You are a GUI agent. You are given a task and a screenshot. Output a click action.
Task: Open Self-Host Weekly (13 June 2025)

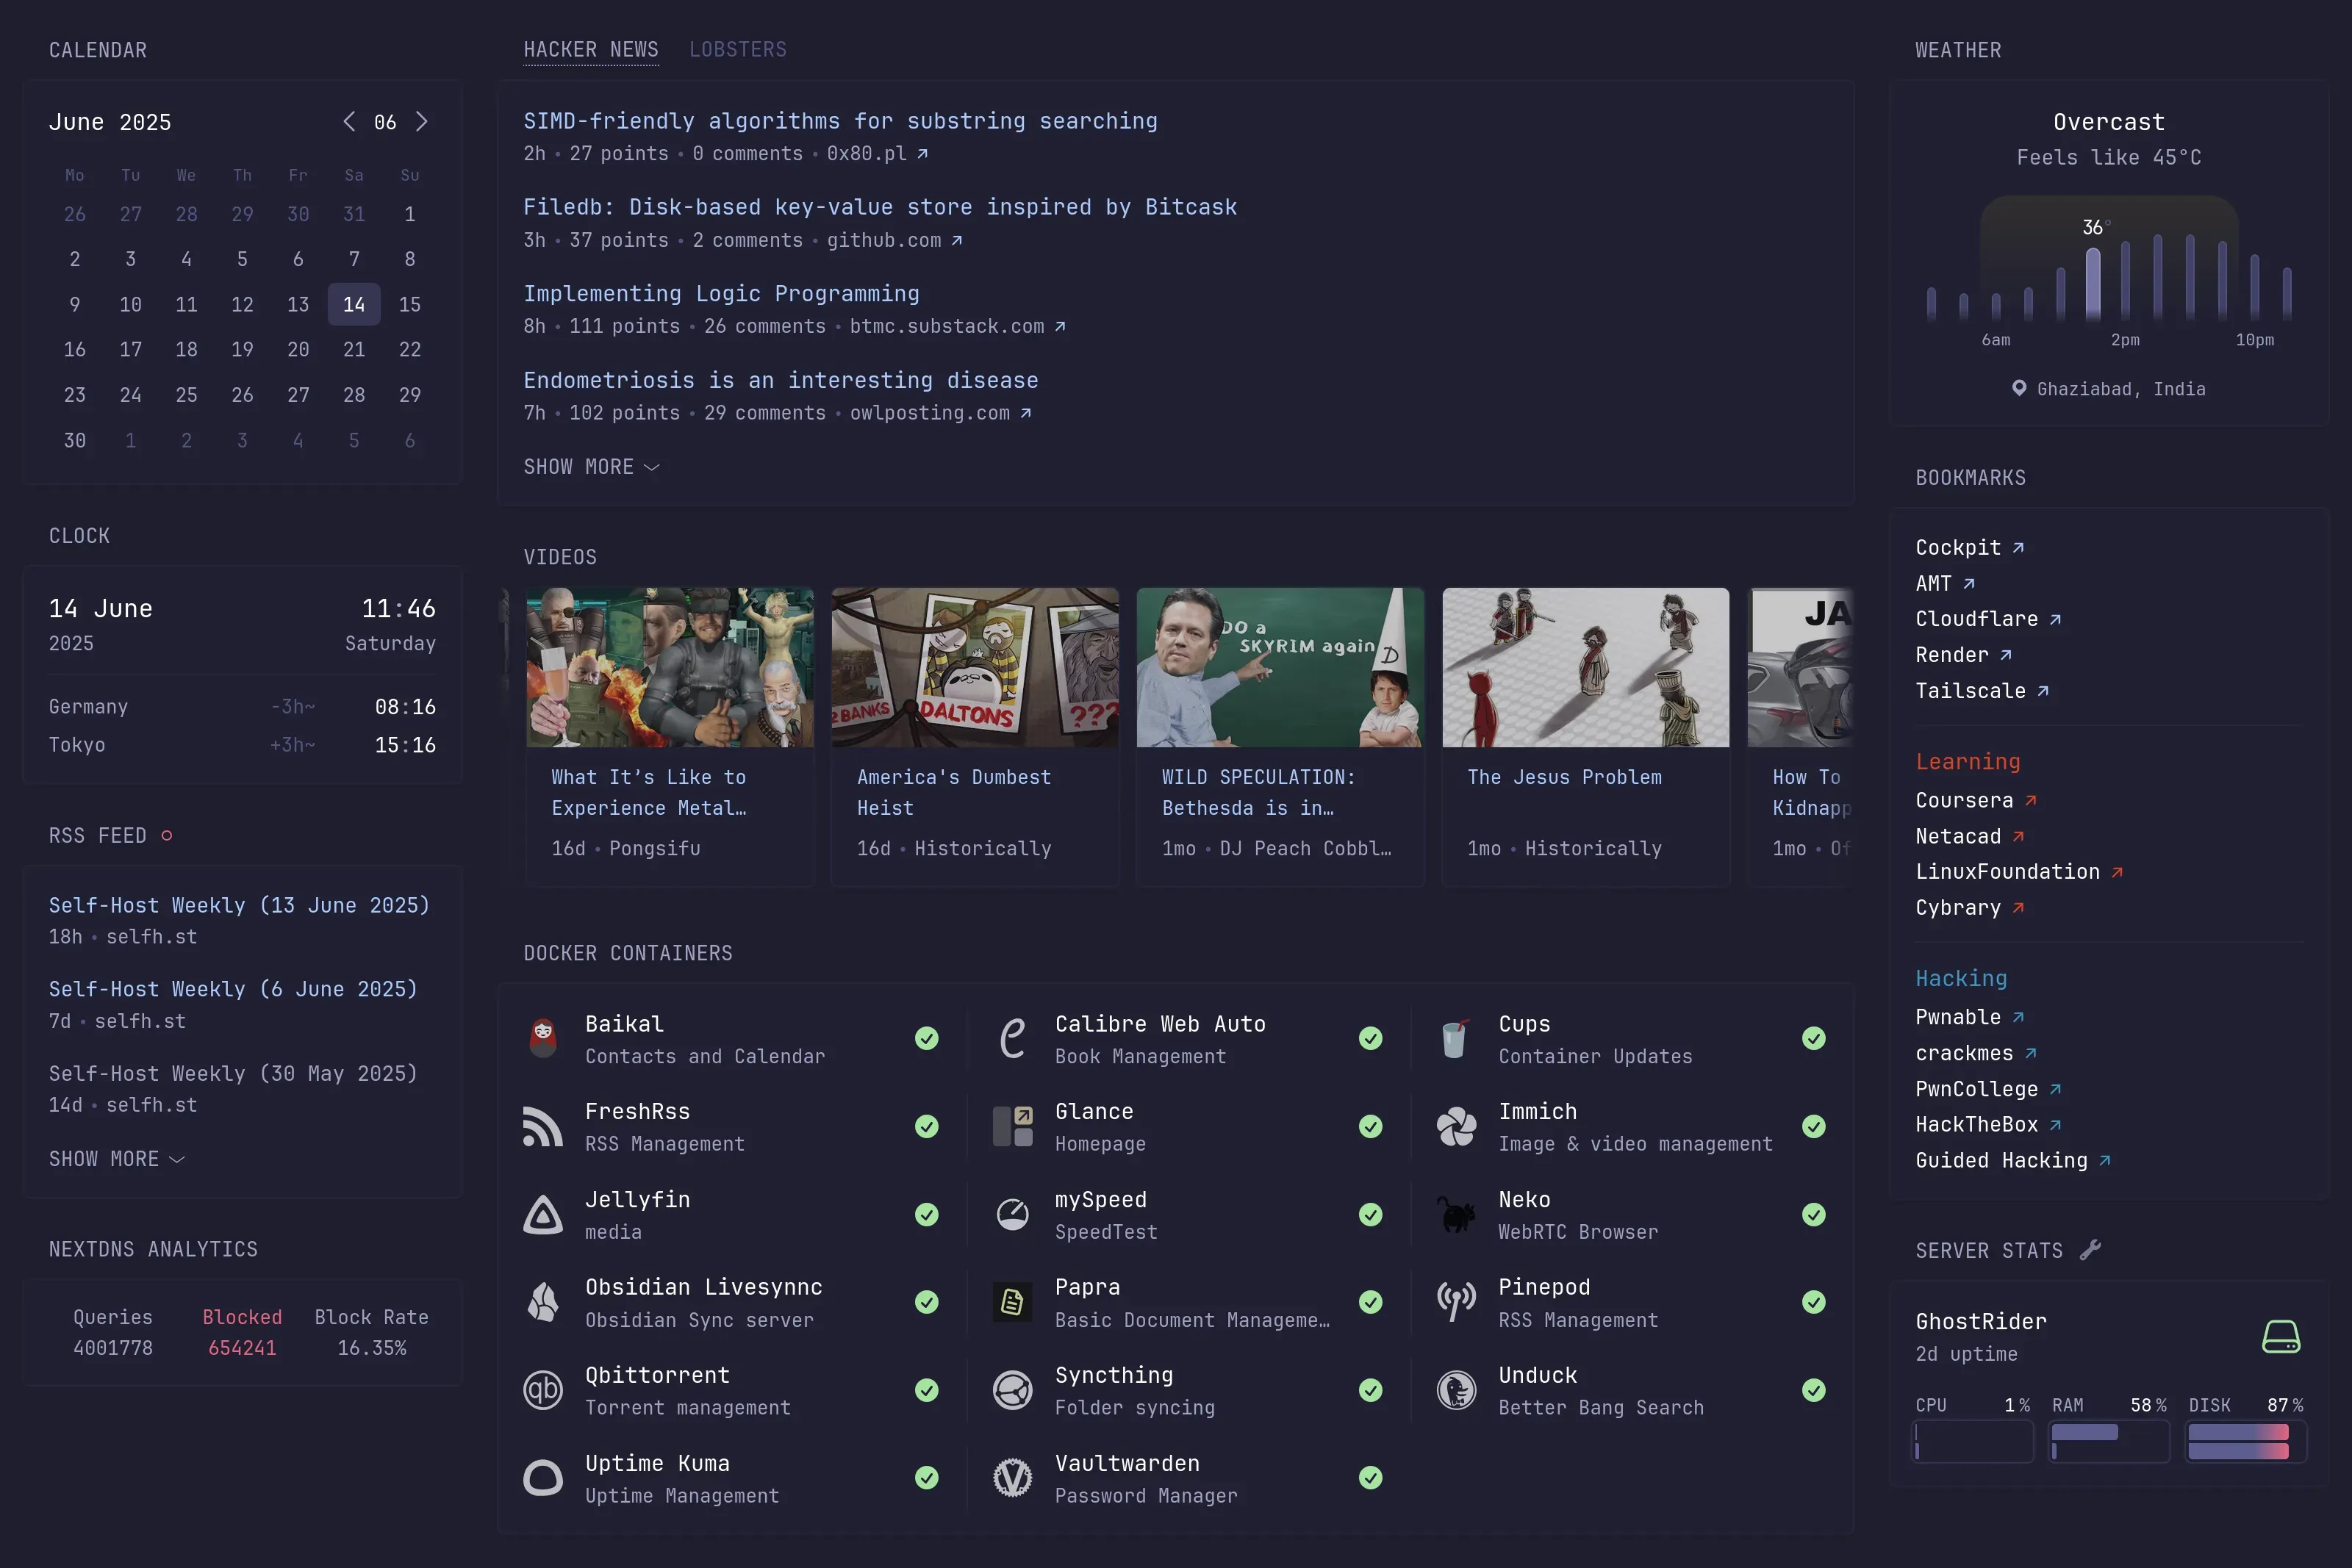click(x=239, y=905)
